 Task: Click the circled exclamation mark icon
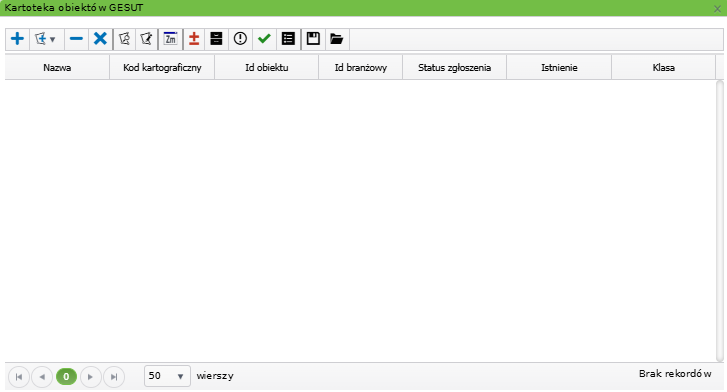240,39
